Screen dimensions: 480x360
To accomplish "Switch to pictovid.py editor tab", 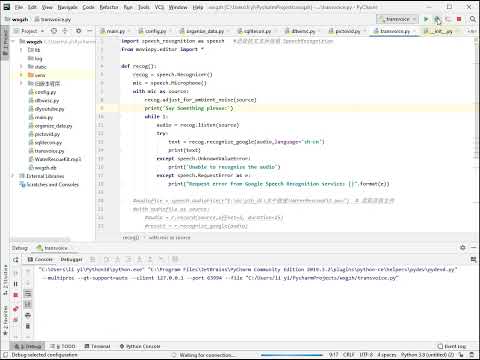I will [x=347, y=31].
